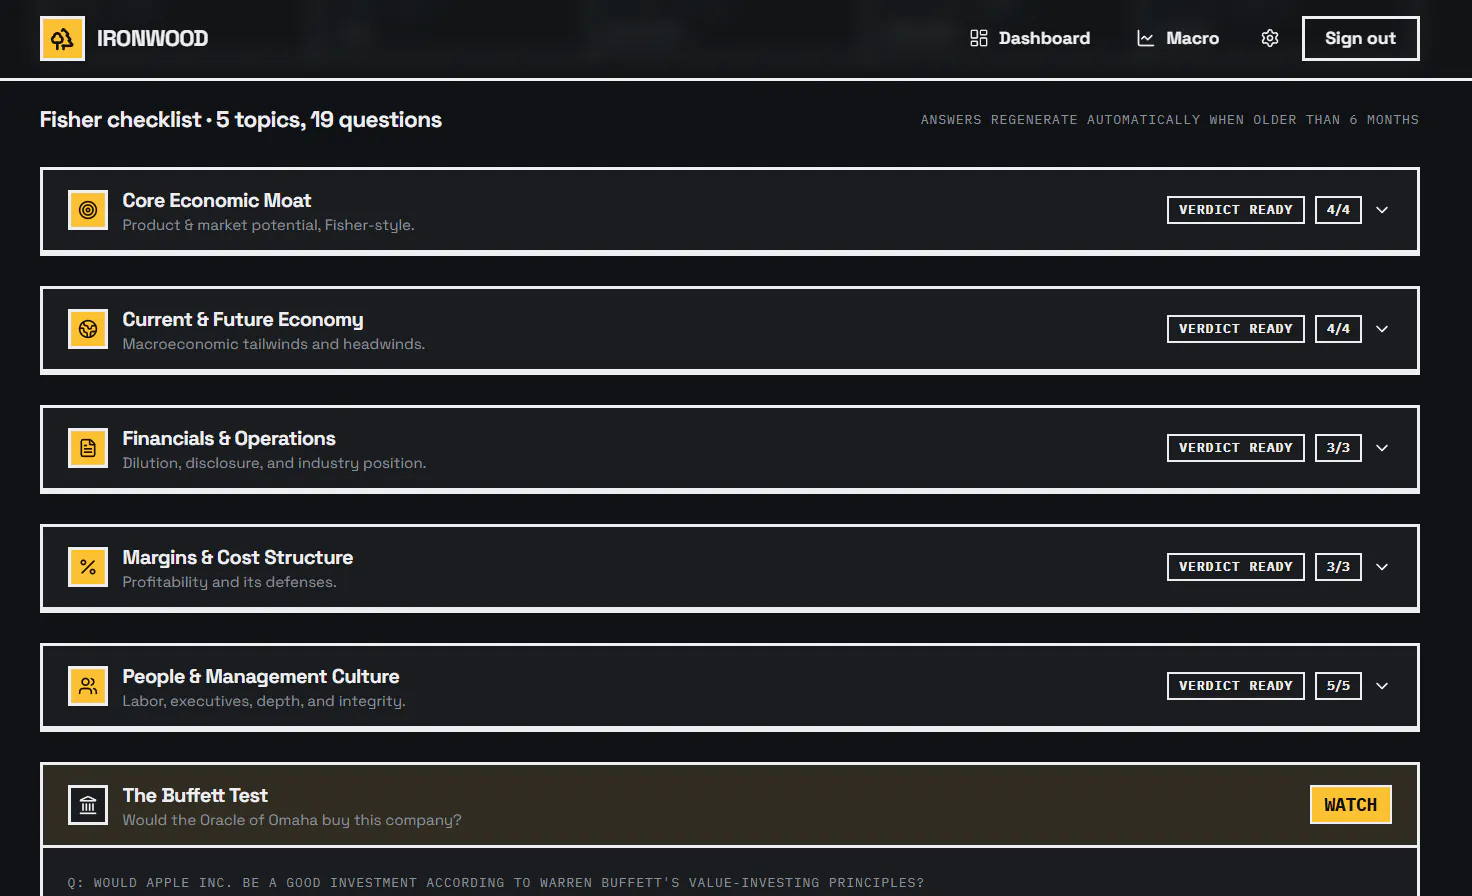Click Verdict Ready badge for Core Economic Moat

(x=1236, y=210)
